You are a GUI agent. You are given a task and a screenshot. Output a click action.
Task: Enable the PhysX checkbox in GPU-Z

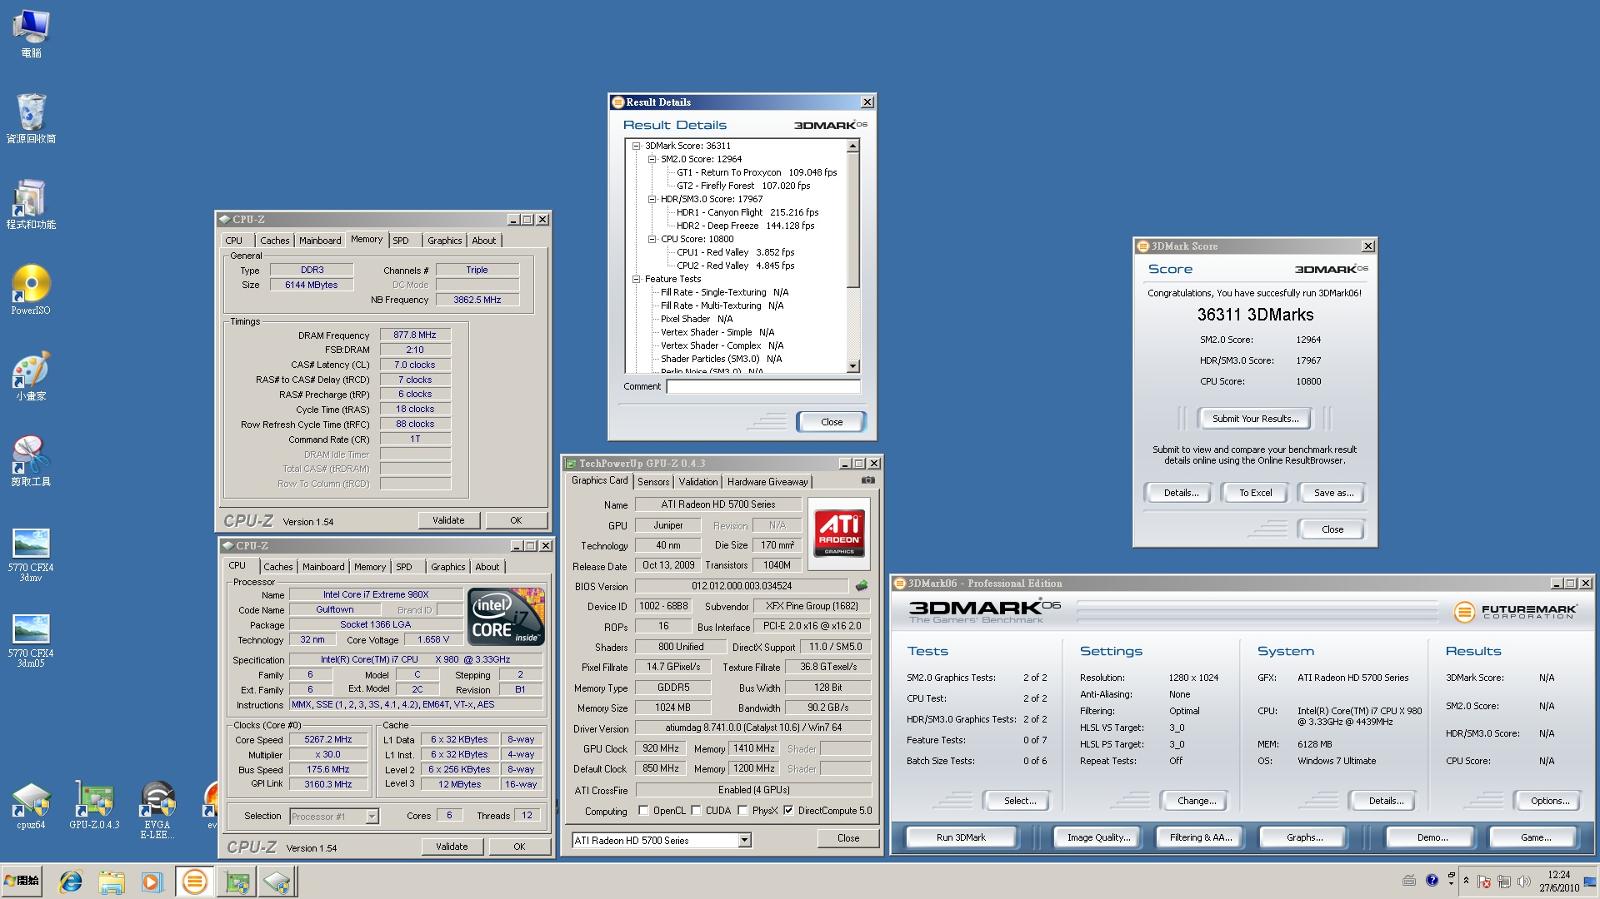coord(742,811)
